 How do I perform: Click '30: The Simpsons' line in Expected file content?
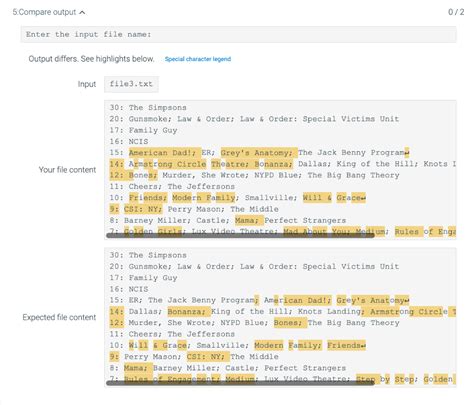click(x=148, y=255)
